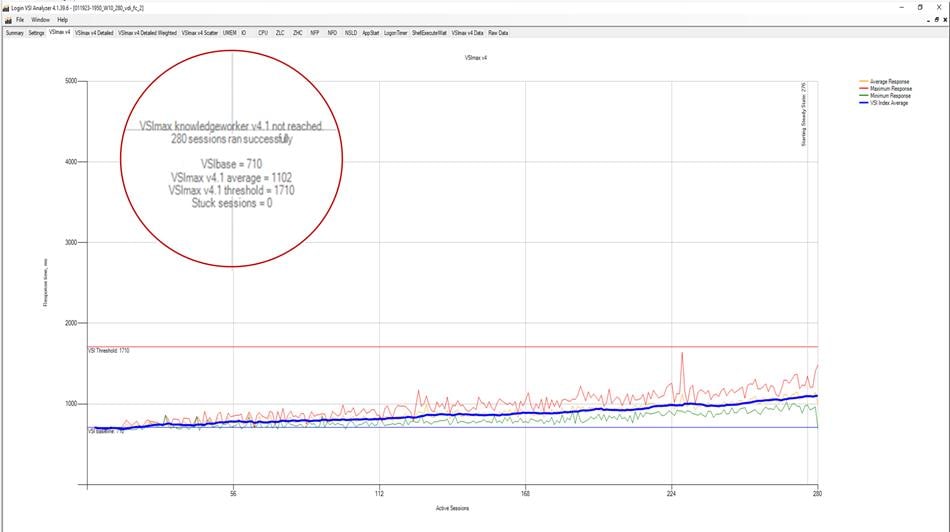The image size is (950, 532).
Task: Click 'VSImax v4.1 threshold = 1710' text
Action: click(x=231, y=190)
